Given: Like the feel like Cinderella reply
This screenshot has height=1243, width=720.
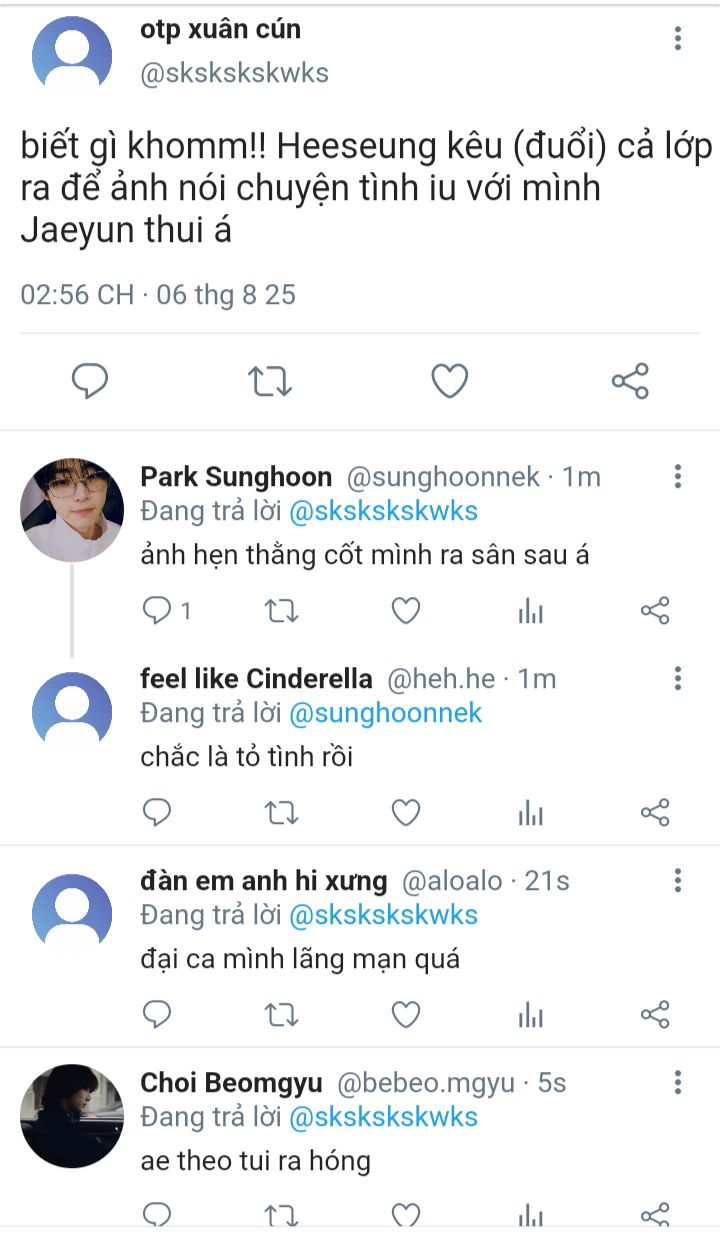Looking at the screenshot, I should (405, 813).
